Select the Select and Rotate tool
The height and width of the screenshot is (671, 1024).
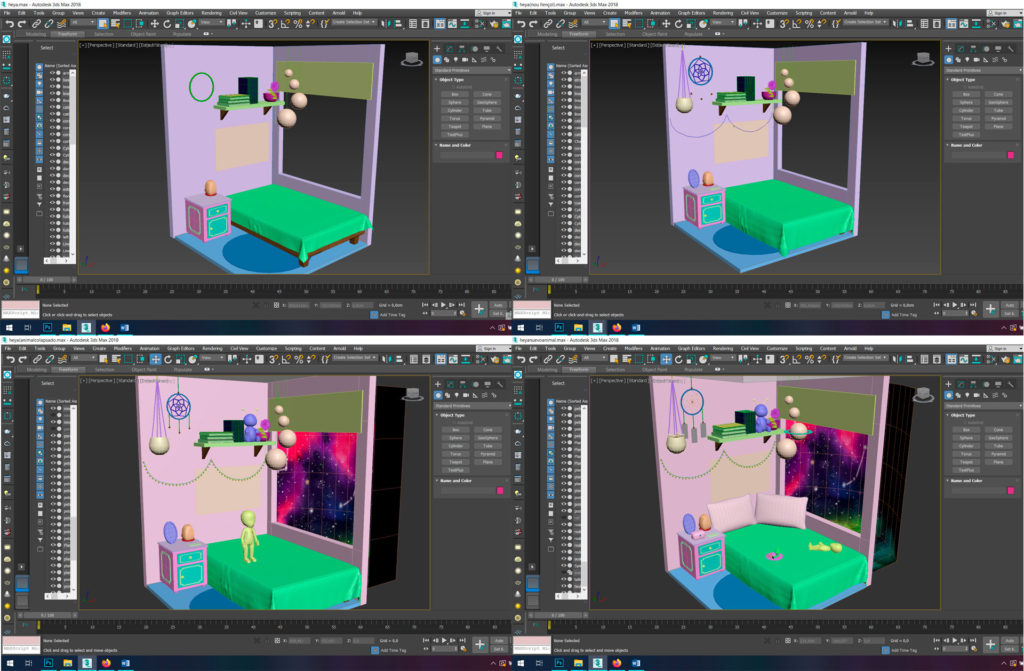point(166,23)
